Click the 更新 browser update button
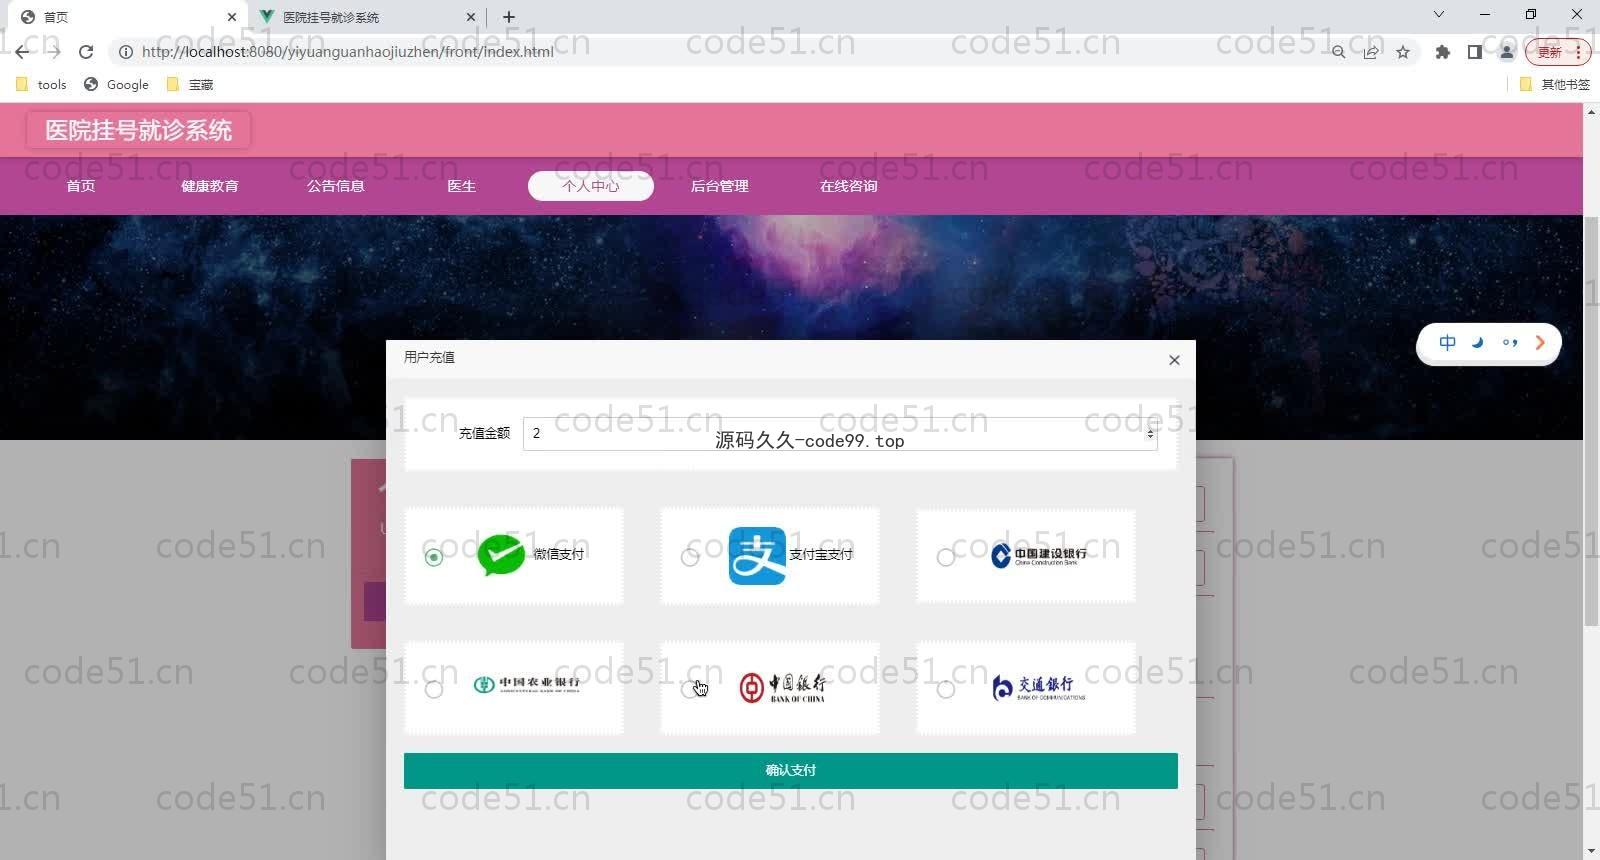 (x=1558, y=52)
